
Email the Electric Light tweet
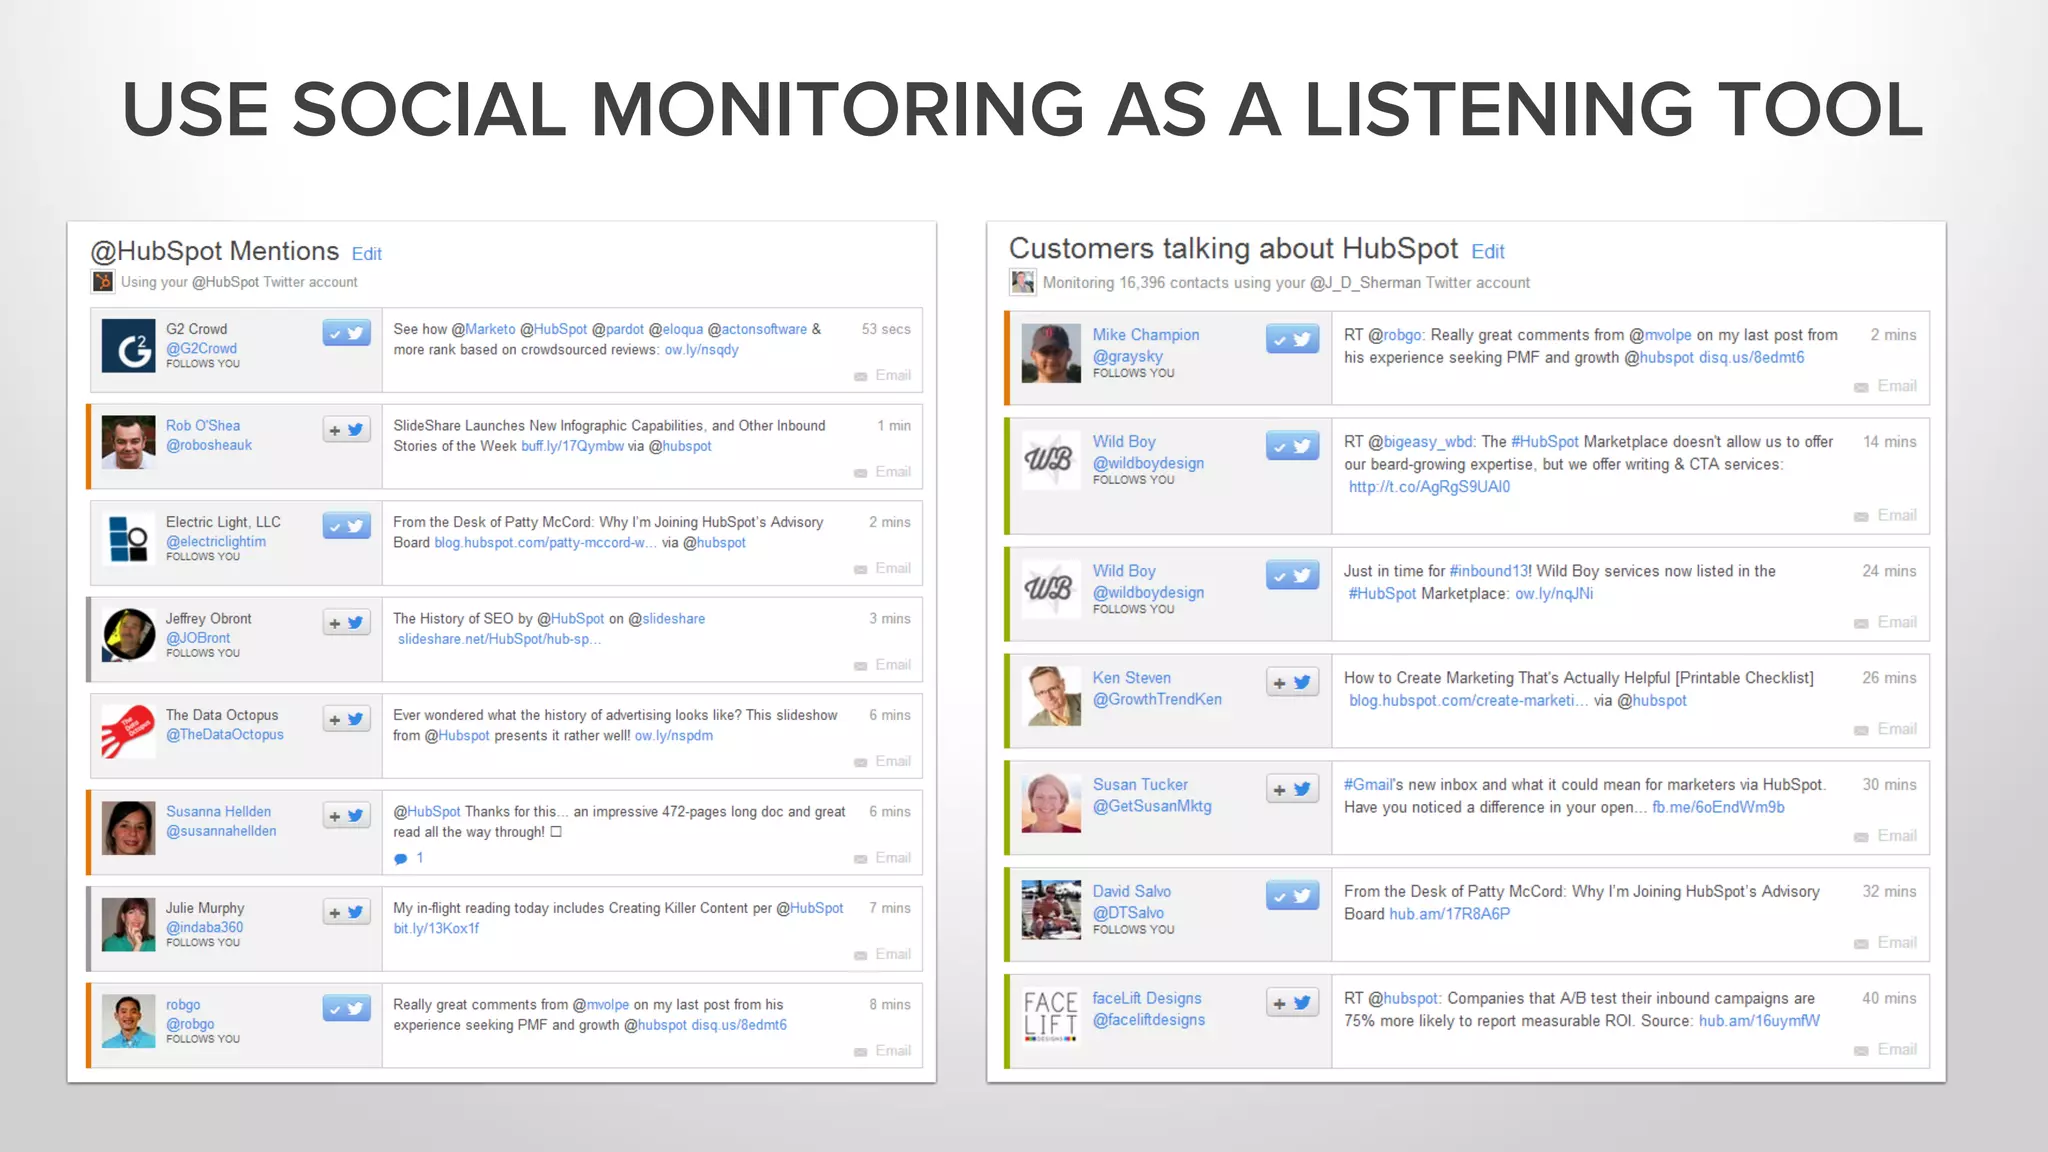(882, 568)
